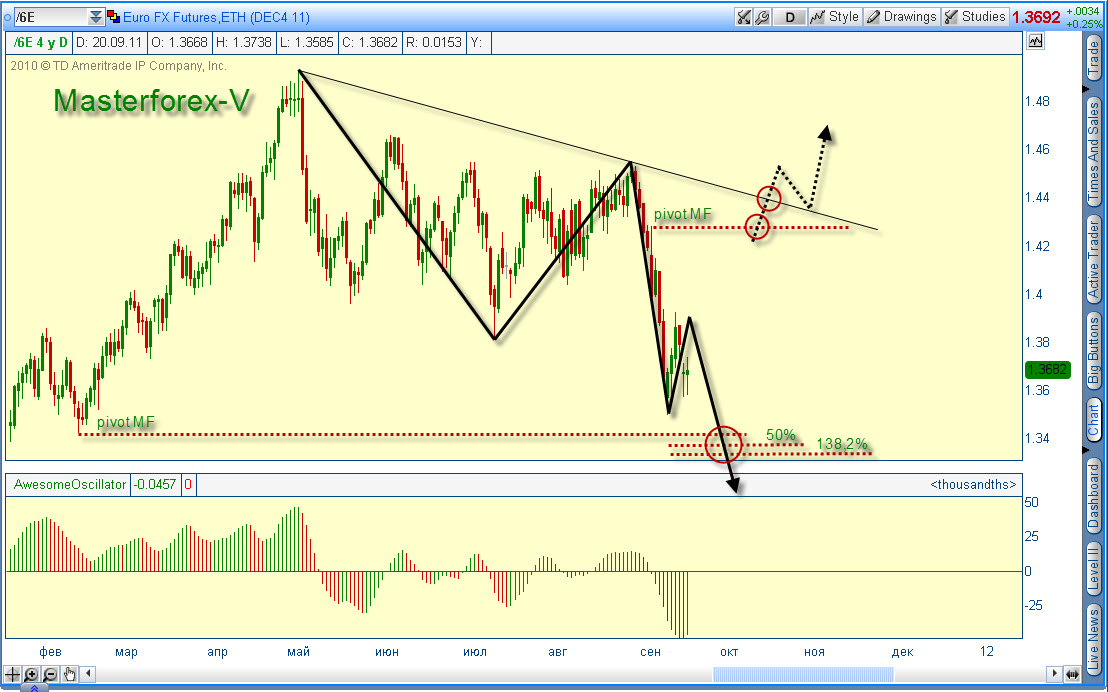The image size is (1108, 692).
Task: Toggle the Big Buttons side panel
Action: [x=1094, y=352]
